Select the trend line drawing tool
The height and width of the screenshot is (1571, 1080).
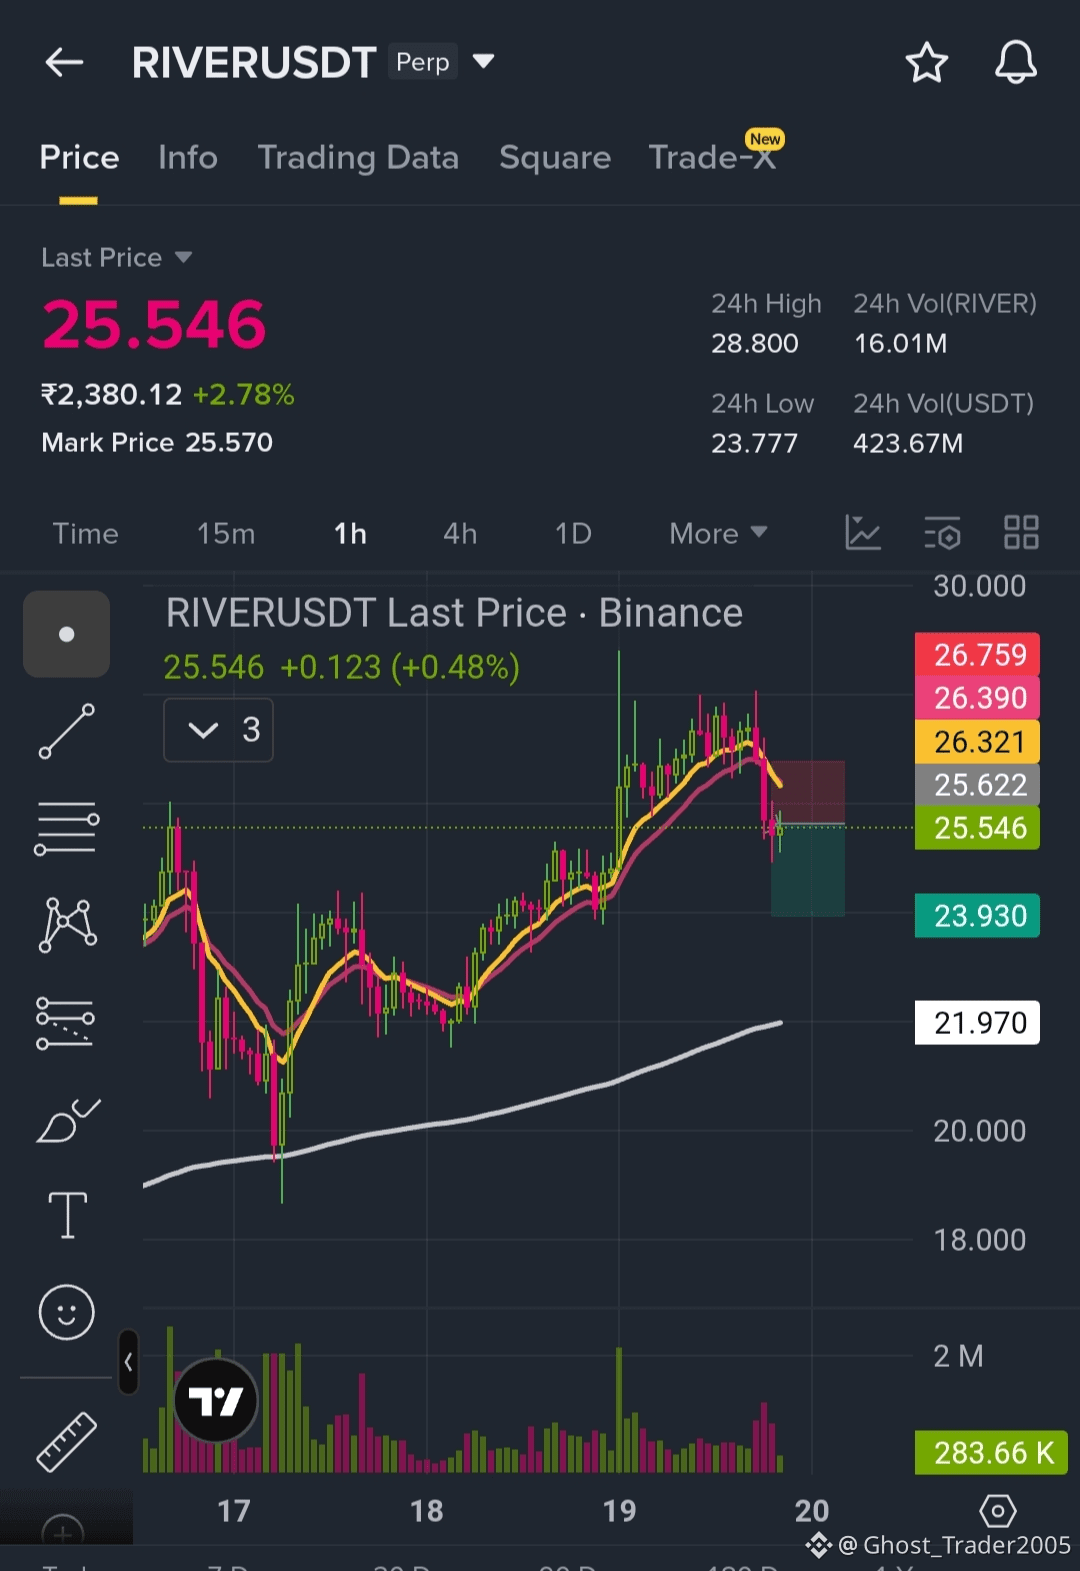(x=66, y=731)
